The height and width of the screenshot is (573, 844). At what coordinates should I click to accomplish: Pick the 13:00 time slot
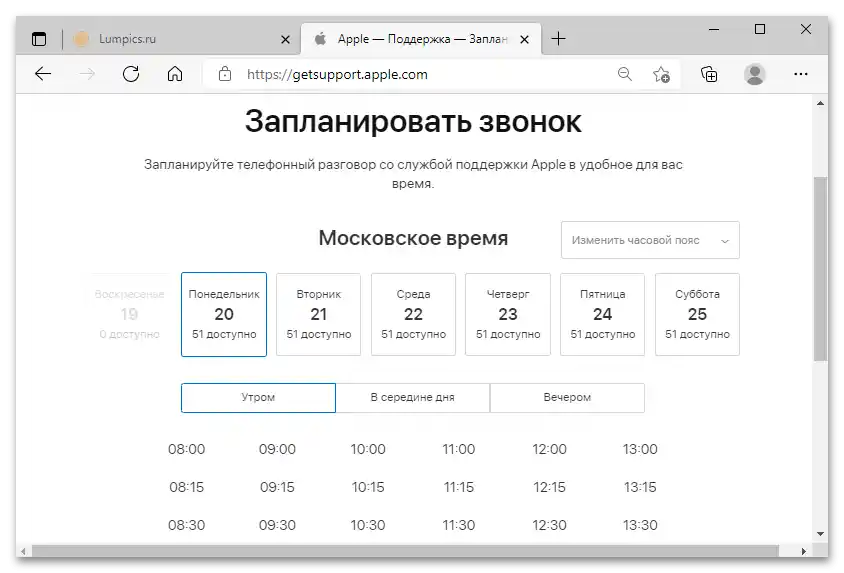coord(640,449)
